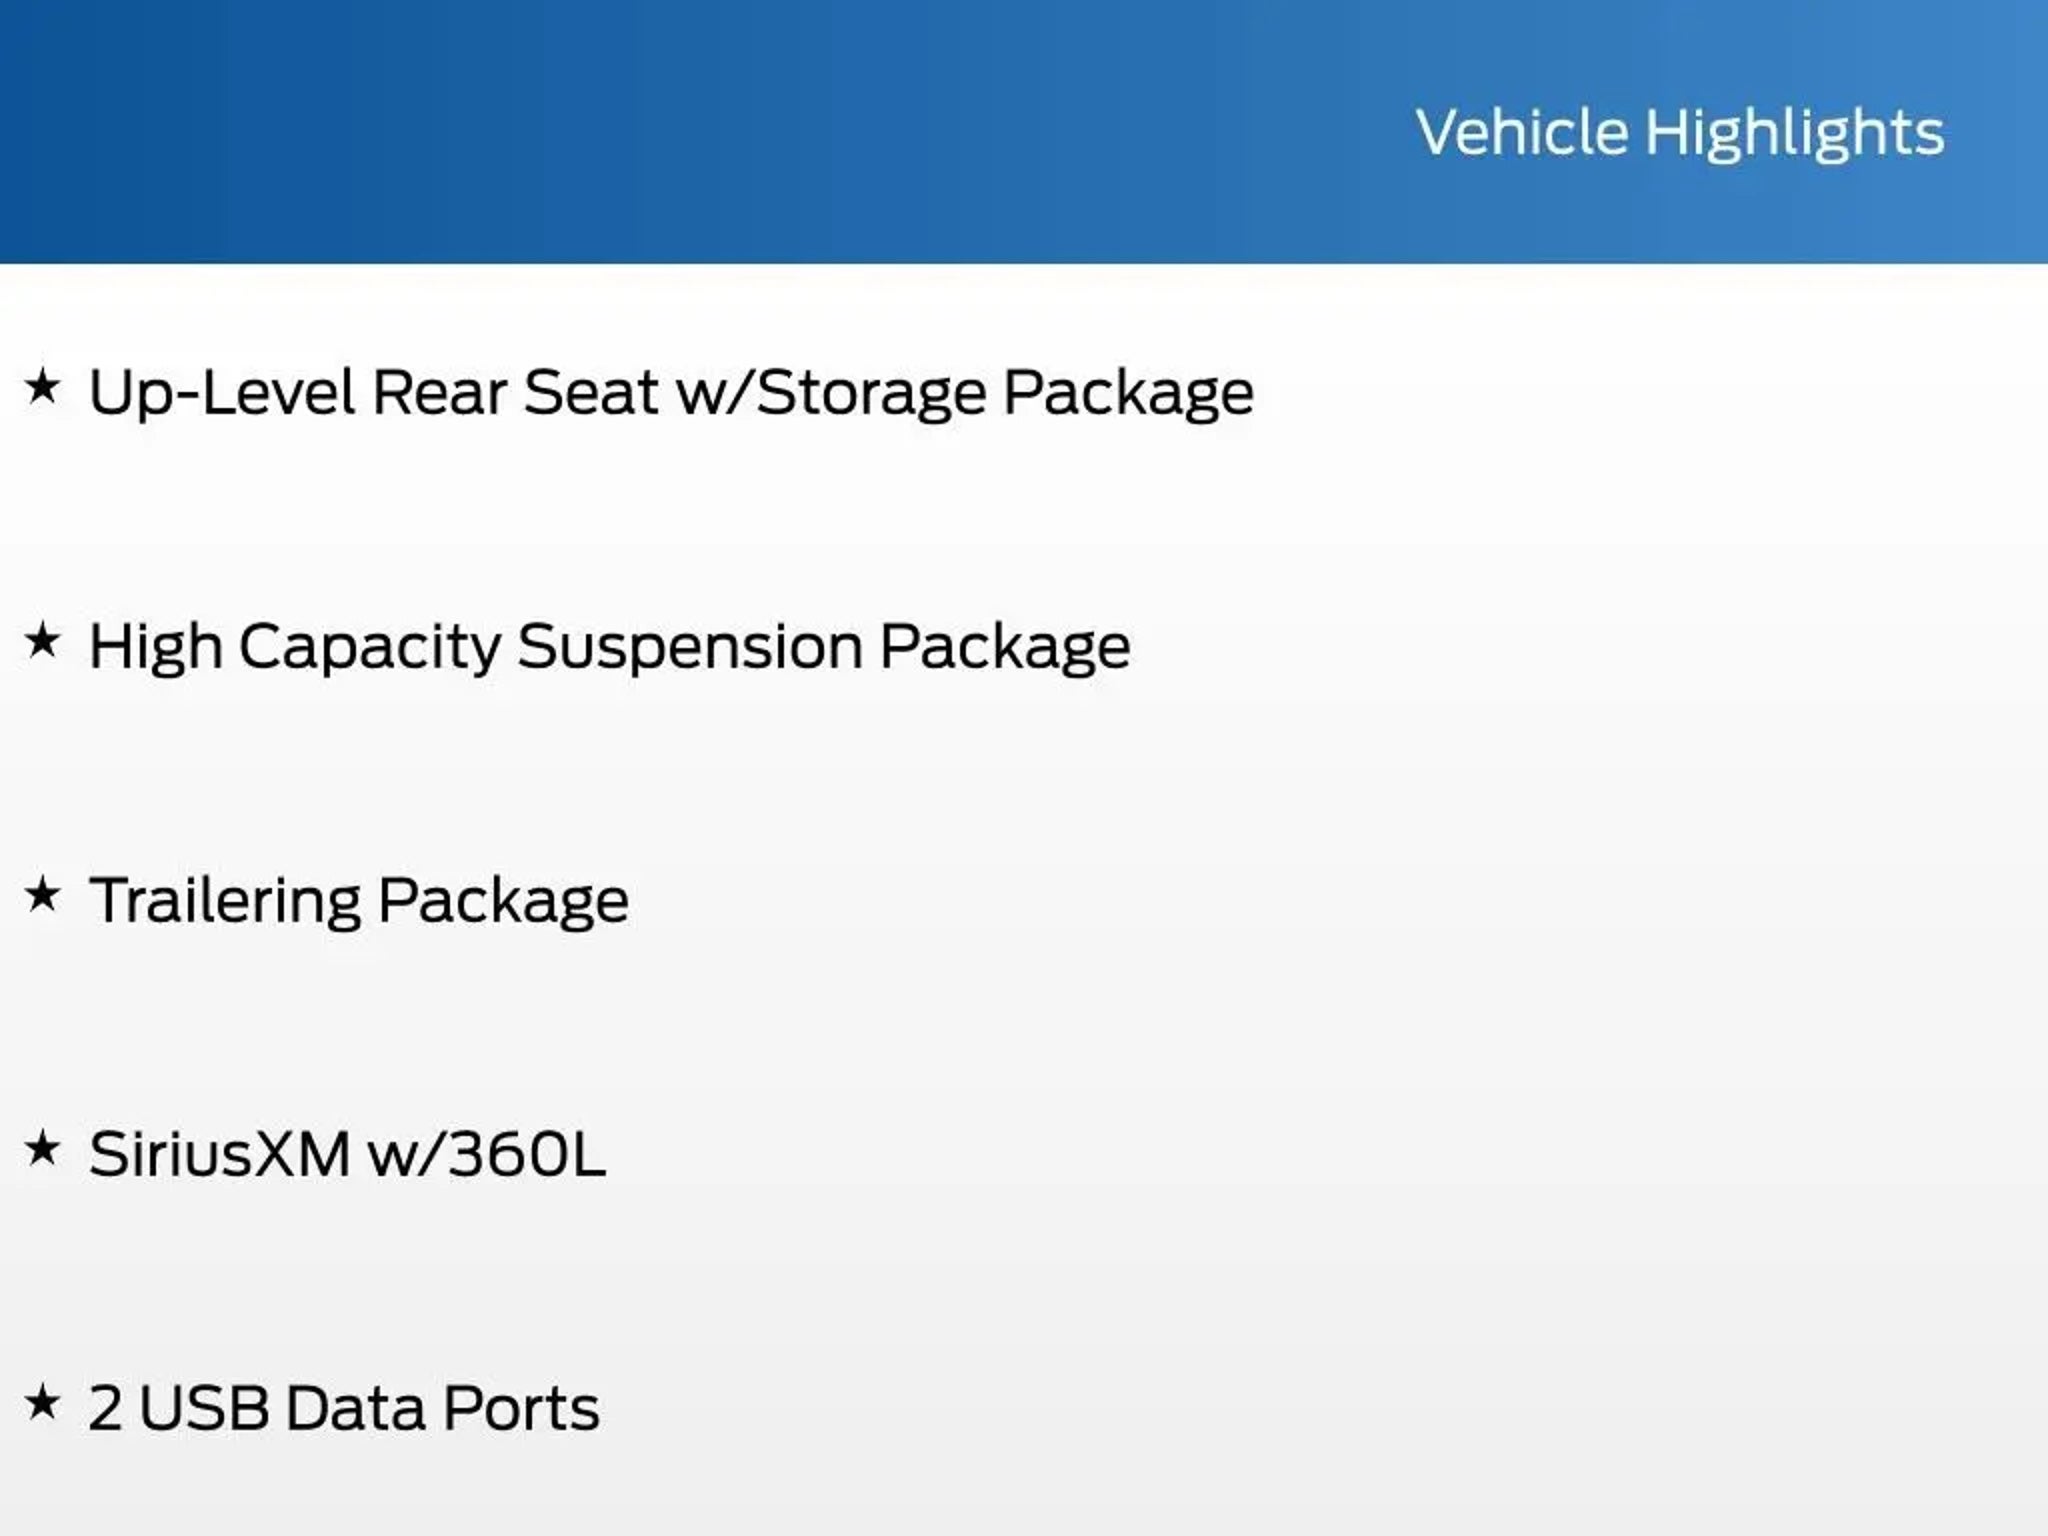2048x1536 pixels.
Task: Click the 360L text in SiriusXM line
Action: [x=526, y=1154]
